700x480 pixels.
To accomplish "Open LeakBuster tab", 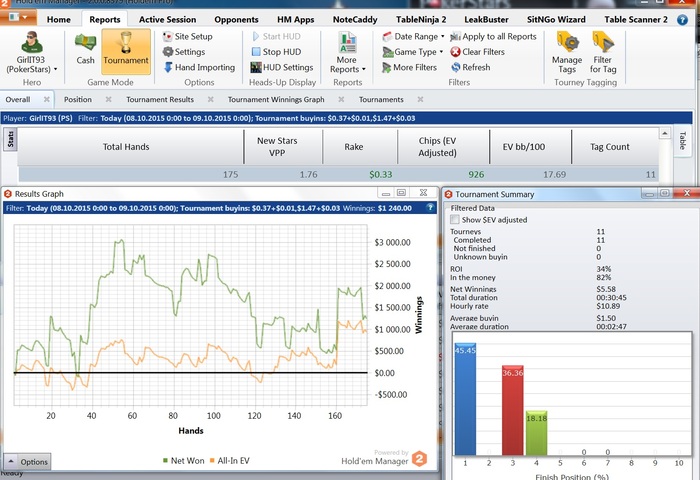I will (x=486, y=20).
